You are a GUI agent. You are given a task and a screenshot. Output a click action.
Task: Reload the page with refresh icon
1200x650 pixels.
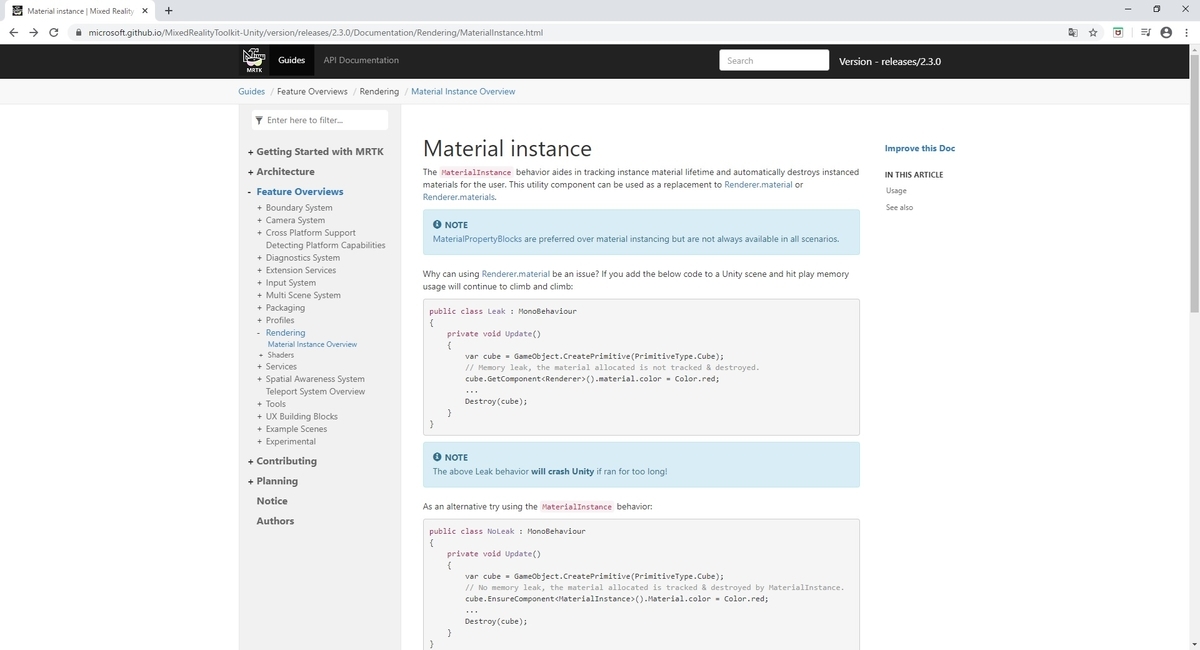[x=53, y=32]
